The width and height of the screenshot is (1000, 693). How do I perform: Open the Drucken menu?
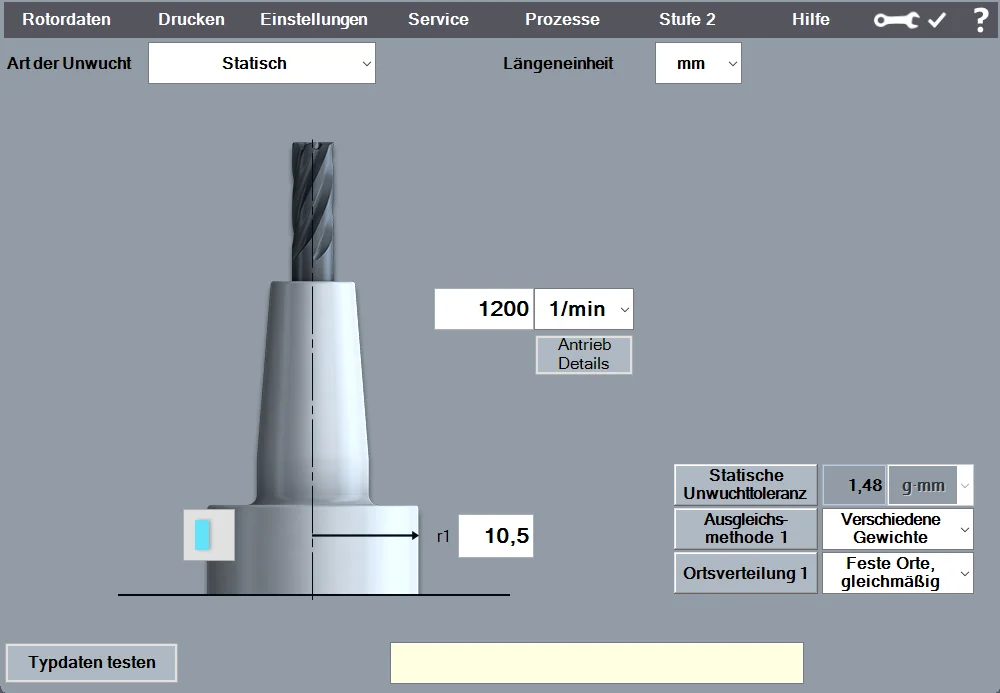(x=191, y=20)
